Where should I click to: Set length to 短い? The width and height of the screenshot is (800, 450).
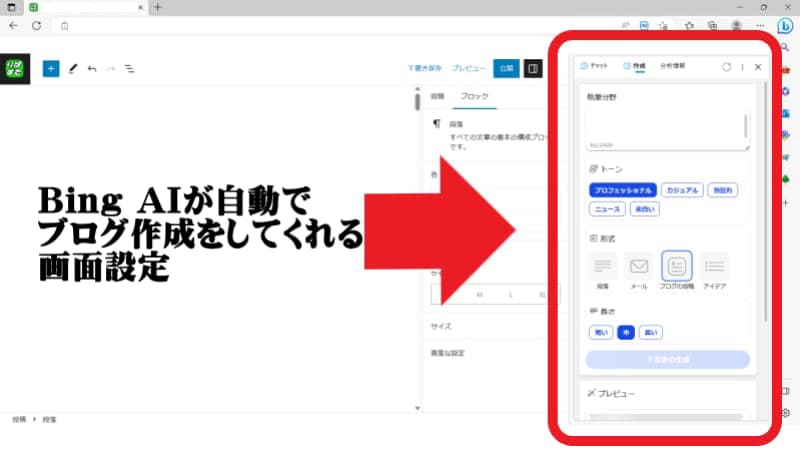coord(601,333)
